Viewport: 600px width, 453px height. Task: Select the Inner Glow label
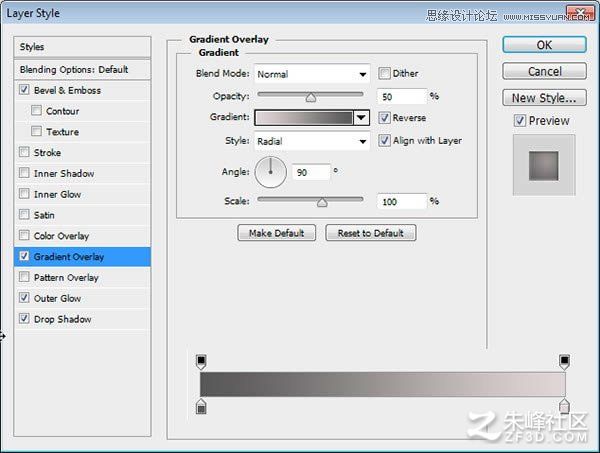pyautogui.click(x=57, y=194)
